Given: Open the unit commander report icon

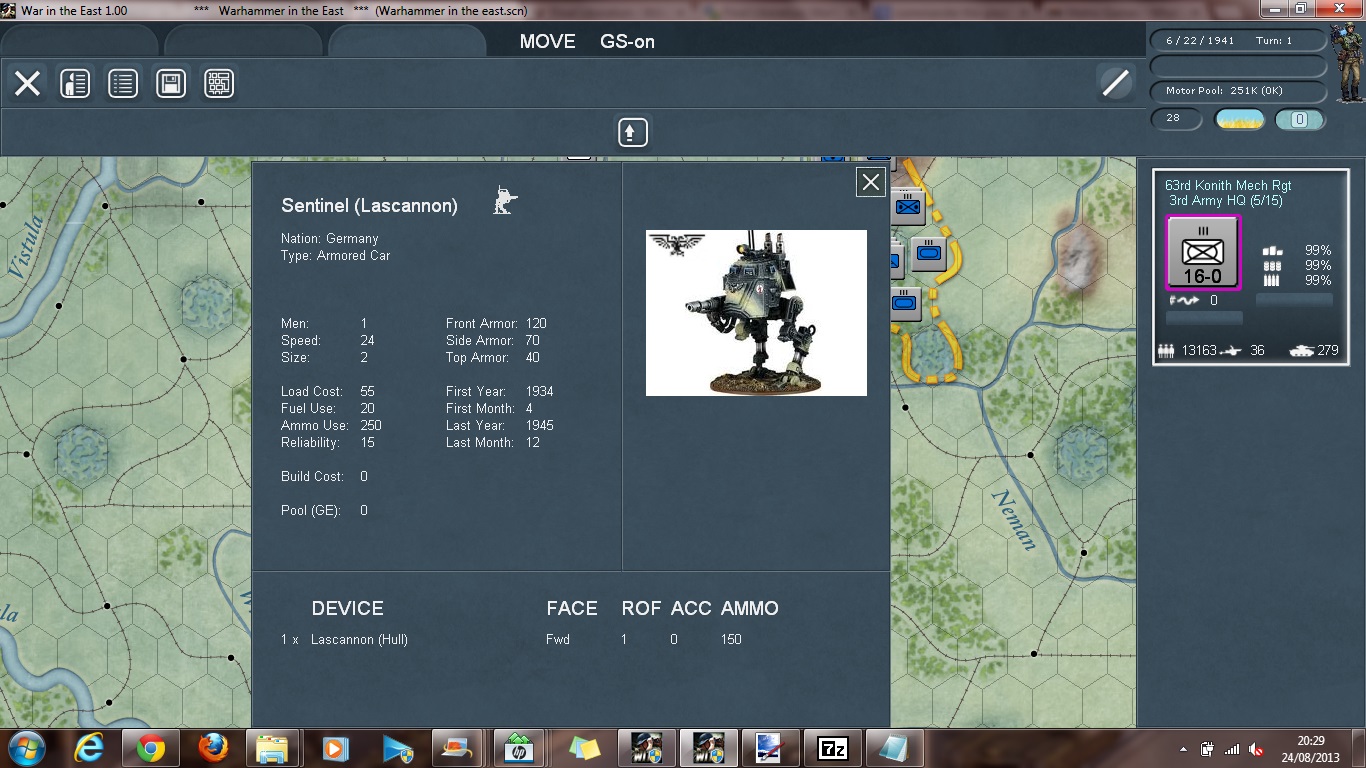Looking at the screenshot, I should pos(75,82).
